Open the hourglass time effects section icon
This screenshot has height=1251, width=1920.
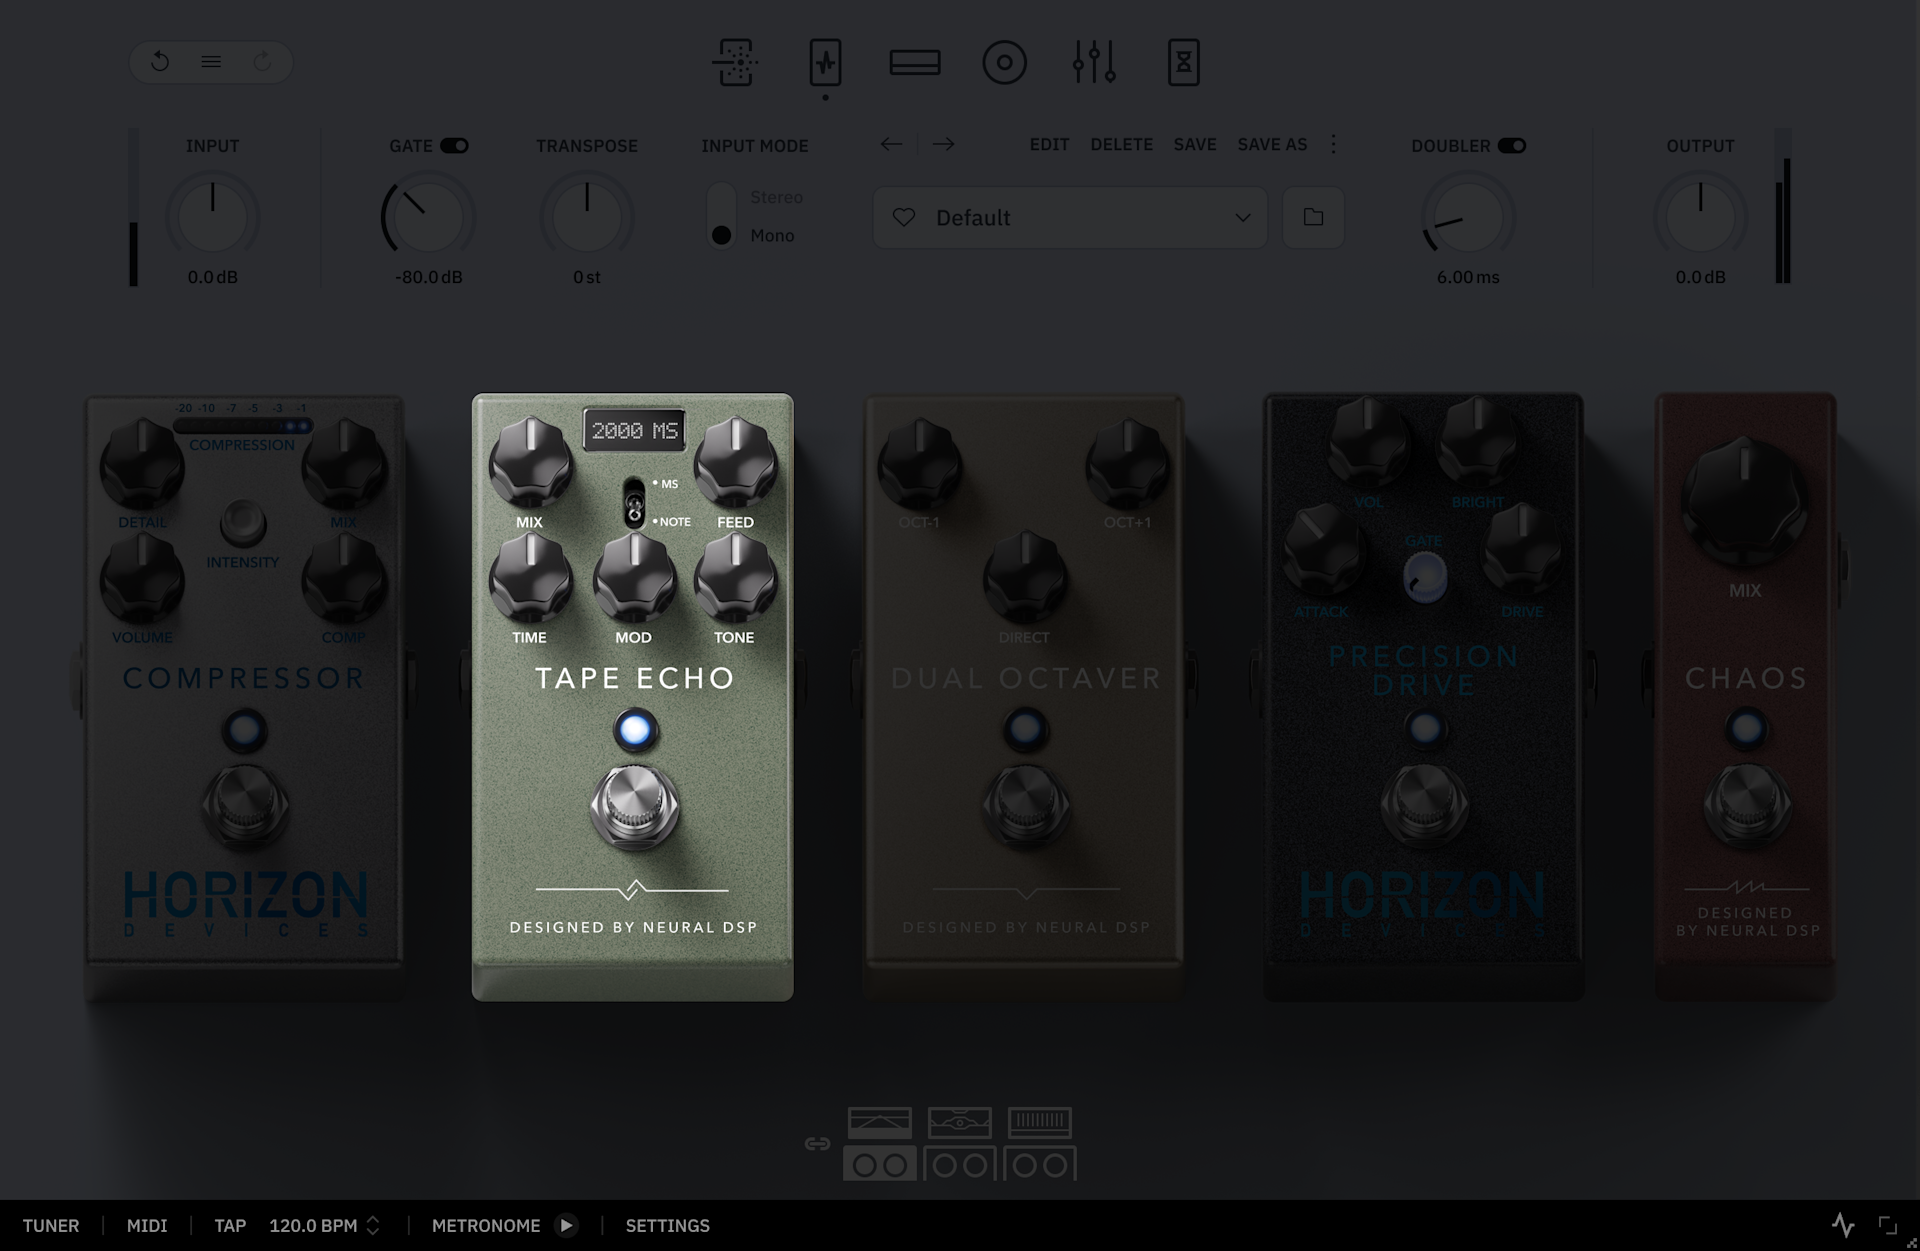(x=1184, y=62)
